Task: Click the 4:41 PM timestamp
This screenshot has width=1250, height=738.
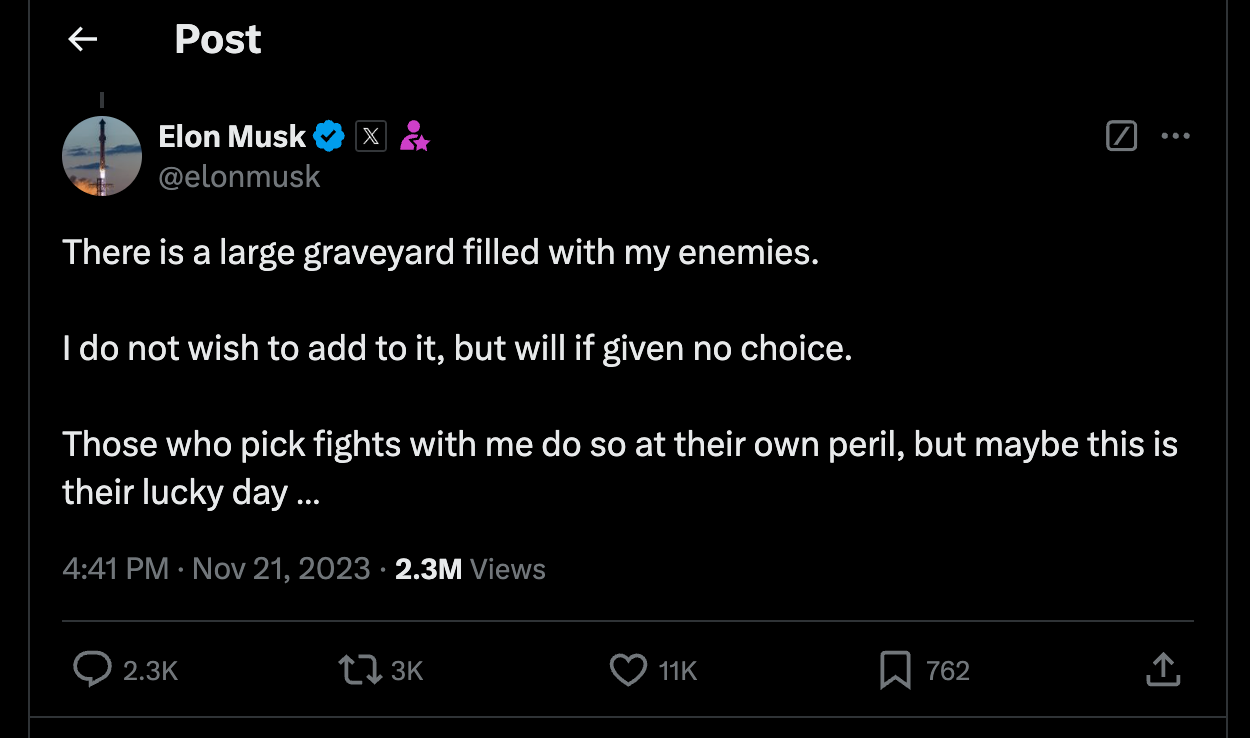Action: [115, 569]
